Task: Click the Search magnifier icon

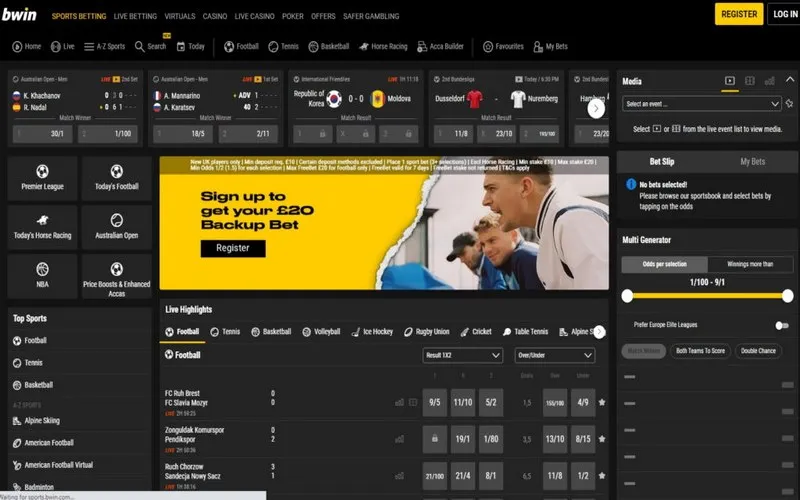Action: pos(139,46)
